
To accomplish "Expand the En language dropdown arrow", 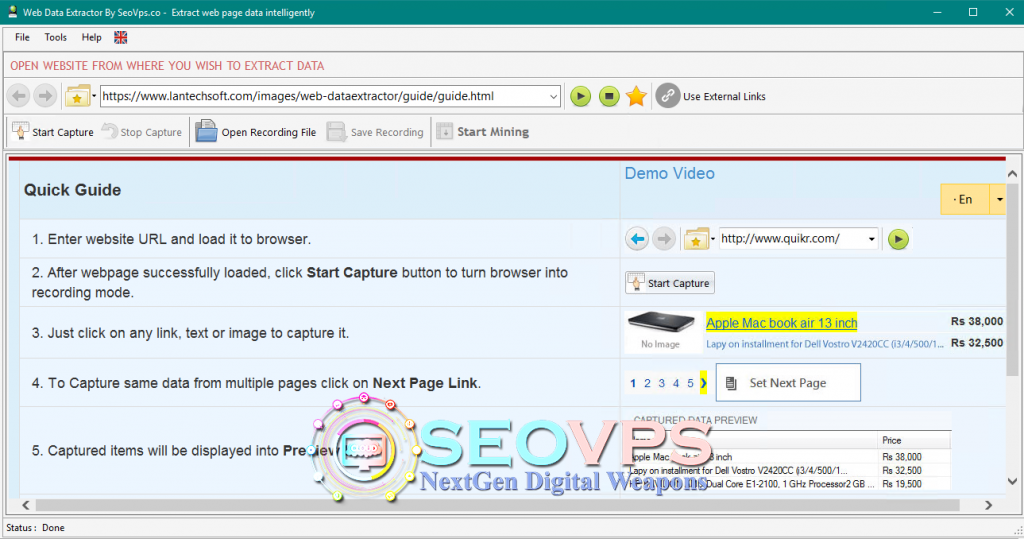I will point(999,199).
